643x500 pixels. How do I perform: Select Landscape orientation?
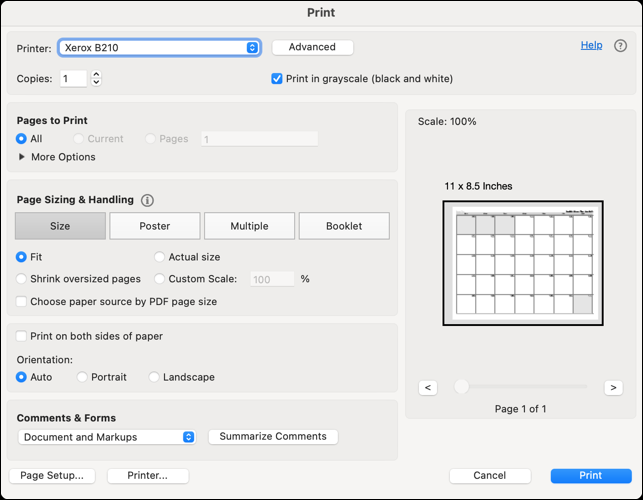pos(154,378)
